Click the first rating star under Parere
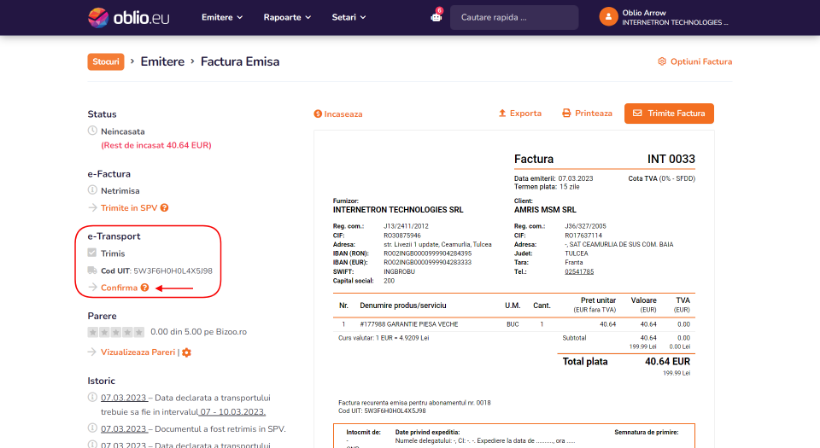Screen dimensions: 820x448 (x=93, y=332)
